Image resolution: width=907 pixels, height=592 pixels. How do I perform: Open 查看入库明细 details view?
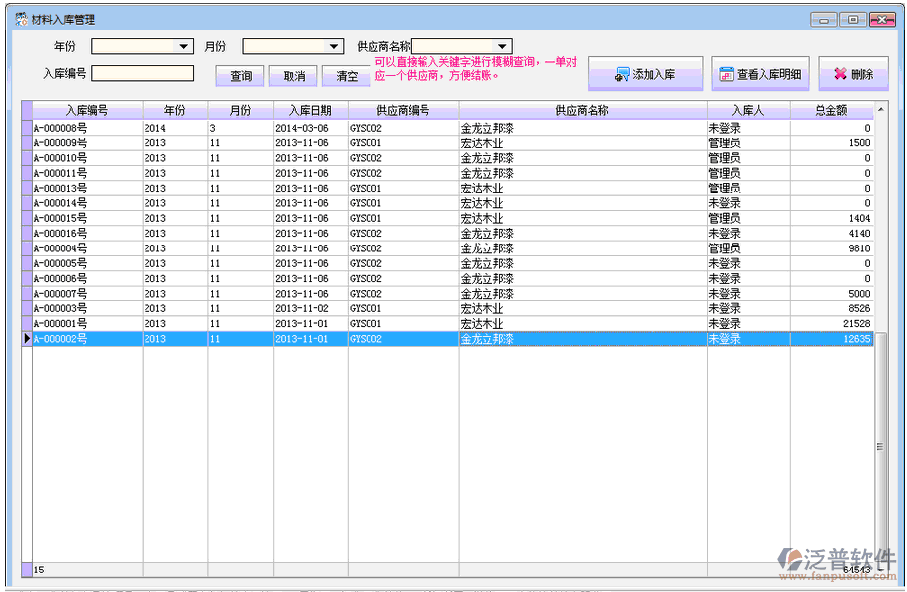click(x=759, y=75)
